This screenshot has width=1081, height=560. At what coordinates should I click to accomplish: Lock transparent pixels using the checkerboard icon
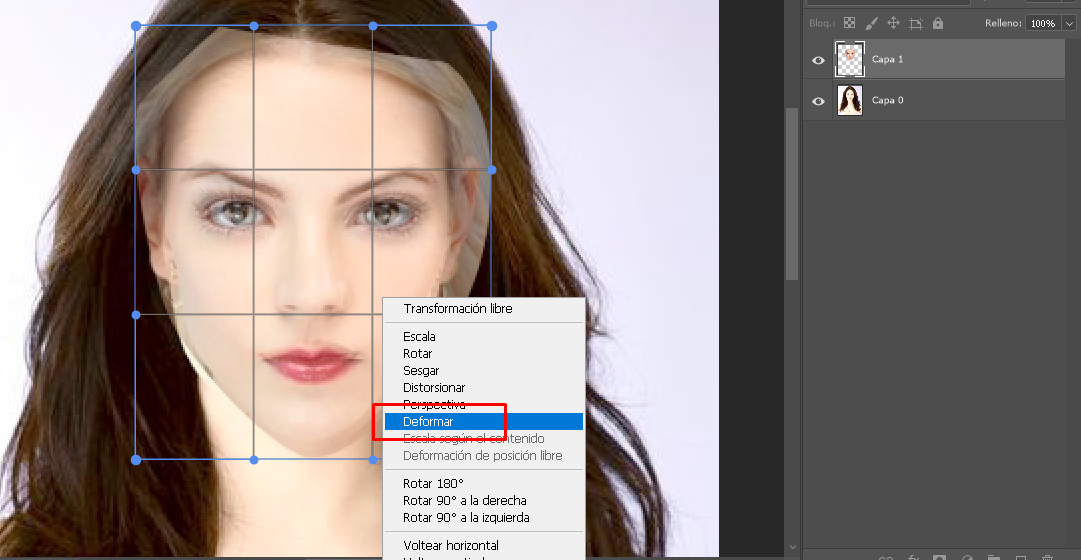point(849,23)
